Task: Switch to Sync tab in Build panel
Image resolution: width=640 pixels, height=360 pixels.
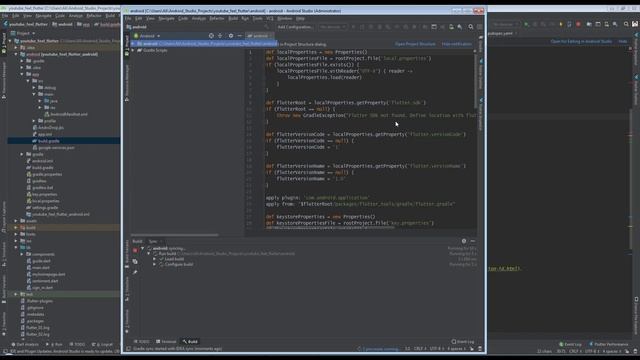Action: pos(153,241)
